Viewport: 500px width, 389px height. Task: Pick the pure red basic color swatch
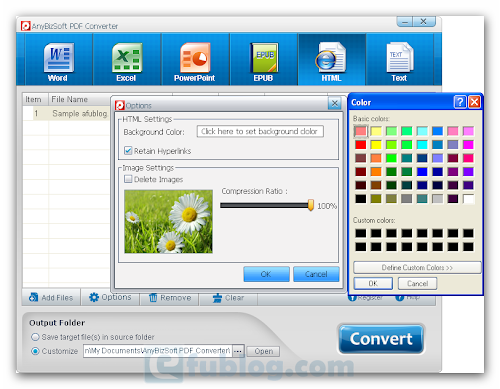click(360, 145)
